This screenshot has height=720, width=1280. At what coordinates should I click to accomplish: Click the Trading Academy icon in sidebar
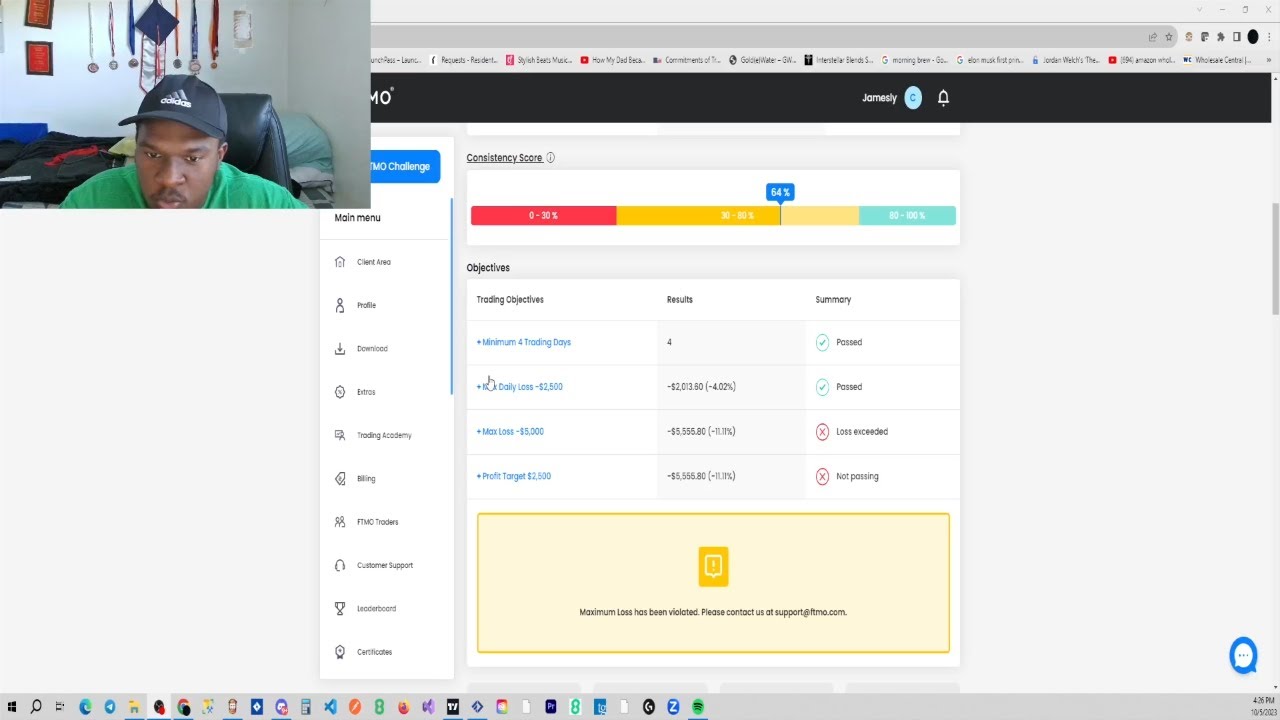coord(340,435)
